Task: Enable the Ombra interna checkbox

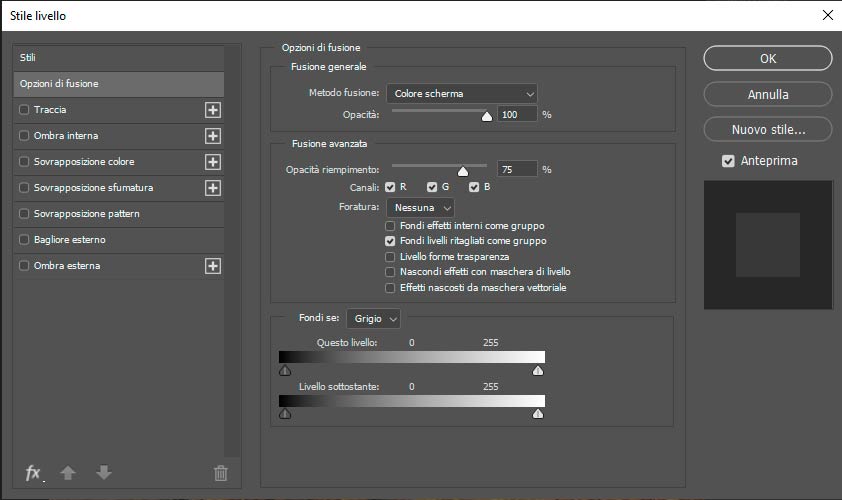Action: coord(24,135)
